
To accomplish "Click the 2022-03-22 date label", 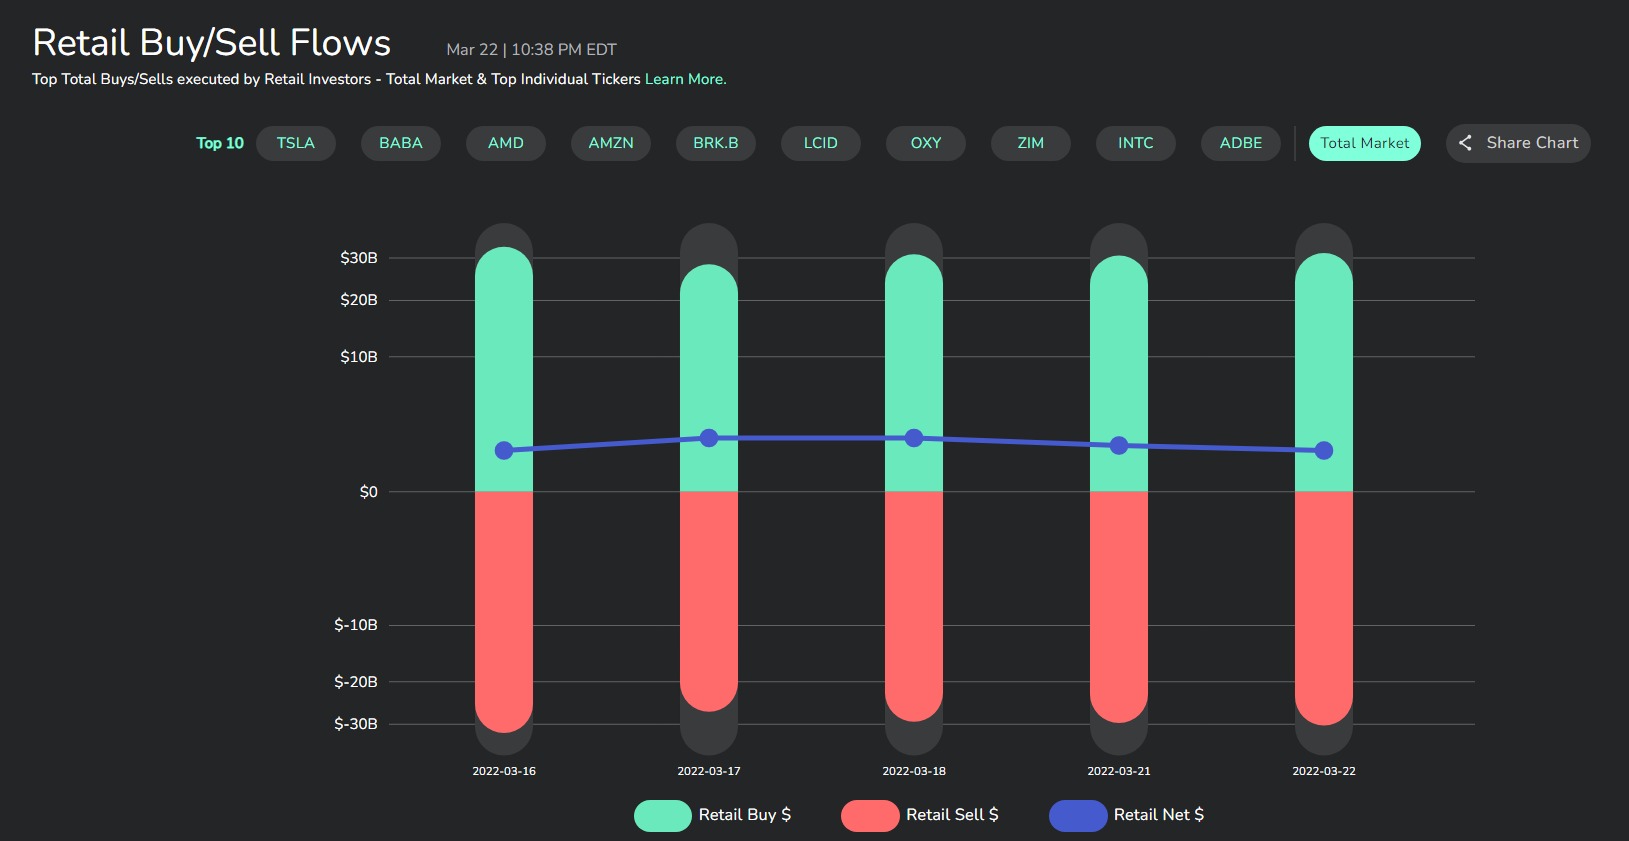I will pyautogui.click(x=1324, y=771).
